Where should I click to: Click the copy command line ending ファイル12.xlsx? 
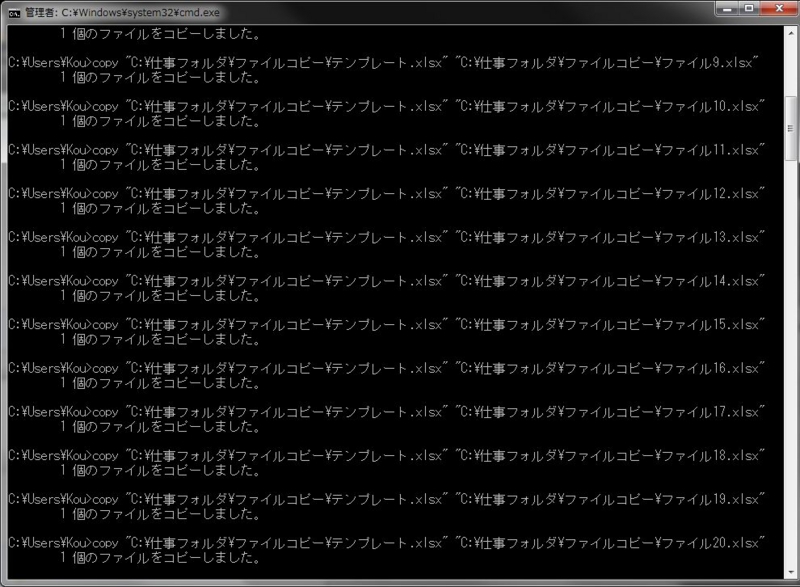click(386, 194)
